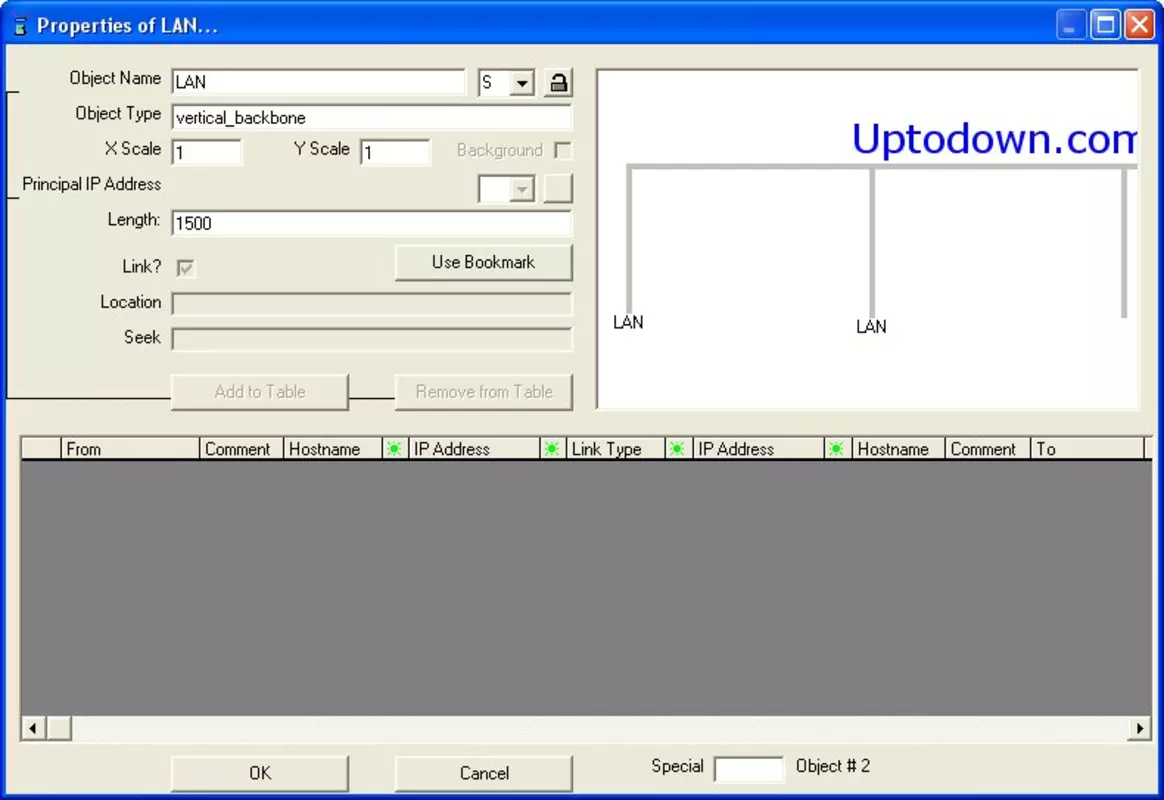Maximize the Properties of LAN window
This screenshot has width=1164, height=800.
[1105, 25]
